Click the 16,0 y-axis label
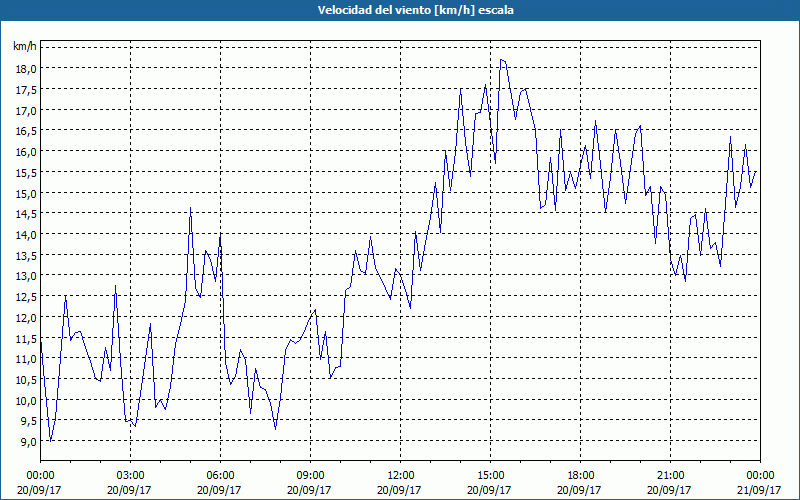 25,152
